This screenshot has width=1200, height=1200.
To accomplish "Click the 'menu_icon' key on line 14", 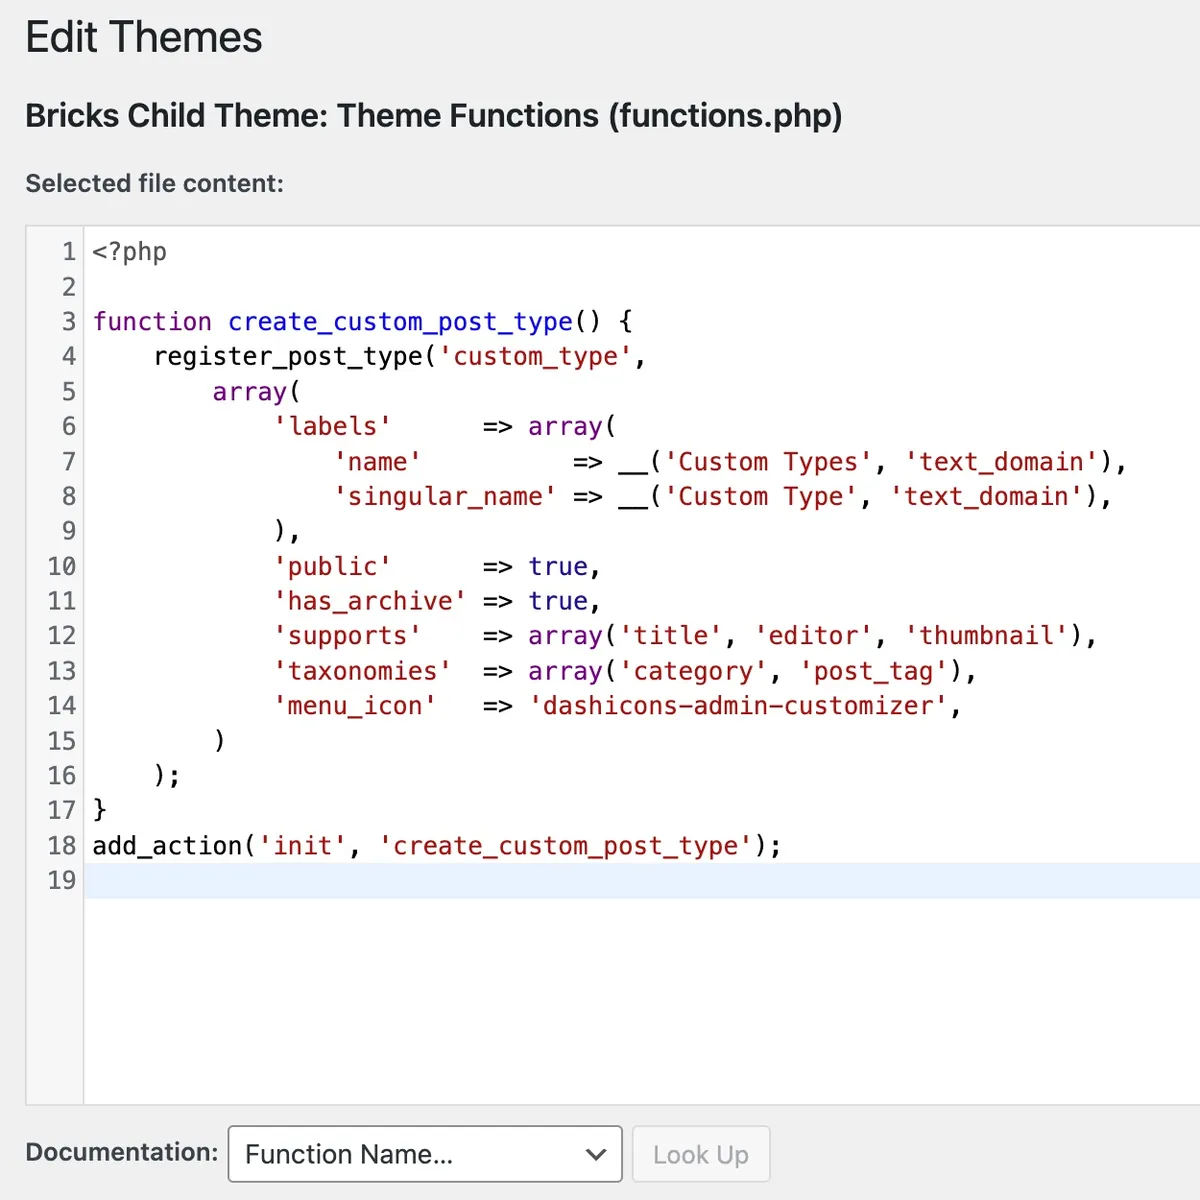I will (x=355, y=706).
